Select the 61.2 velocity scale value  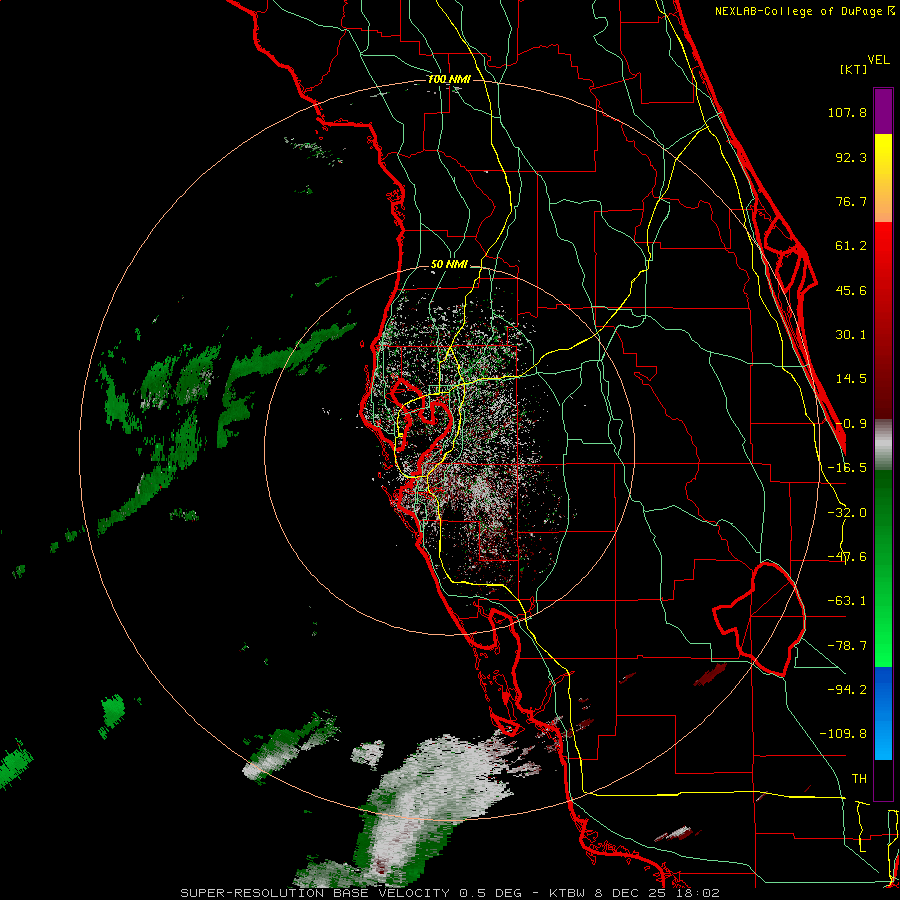[851, 246]
